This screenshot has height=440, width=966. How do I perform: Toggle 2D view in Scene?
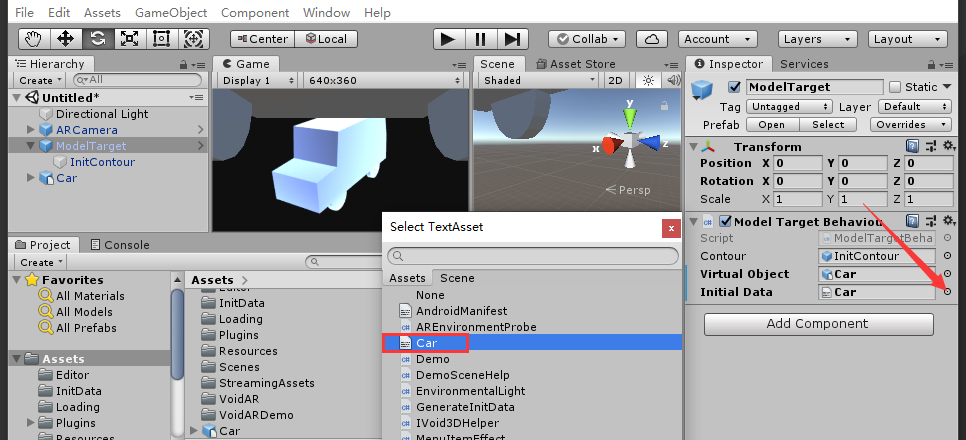pos(615,80)
